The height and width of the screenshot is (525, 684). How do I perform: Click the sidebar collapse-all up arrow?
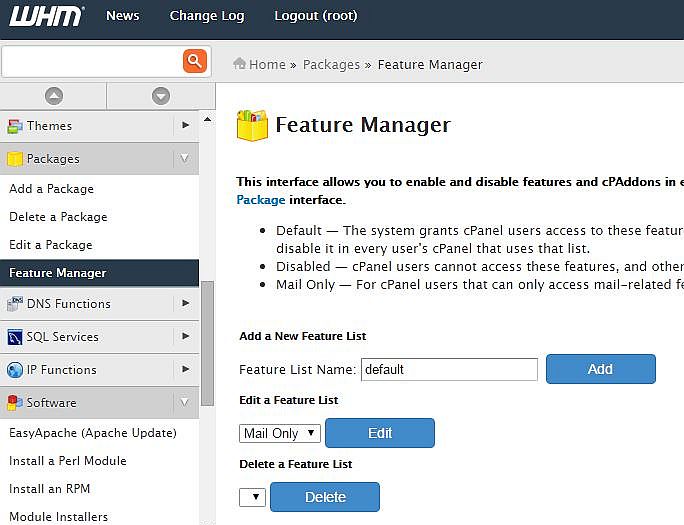tap(54, 96)
